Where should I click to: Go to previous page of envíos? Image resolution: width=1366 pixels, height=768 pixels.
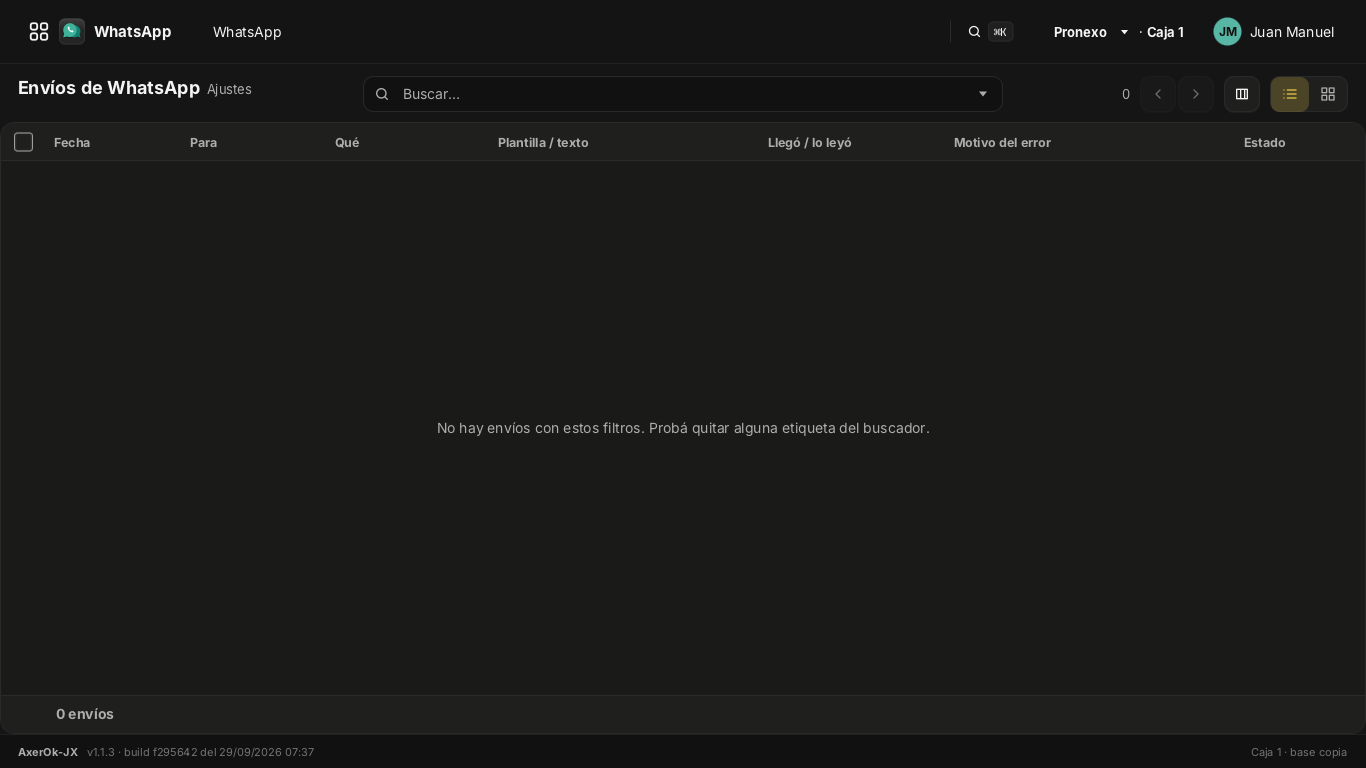pyautogui.click(x=1158, y=94)
